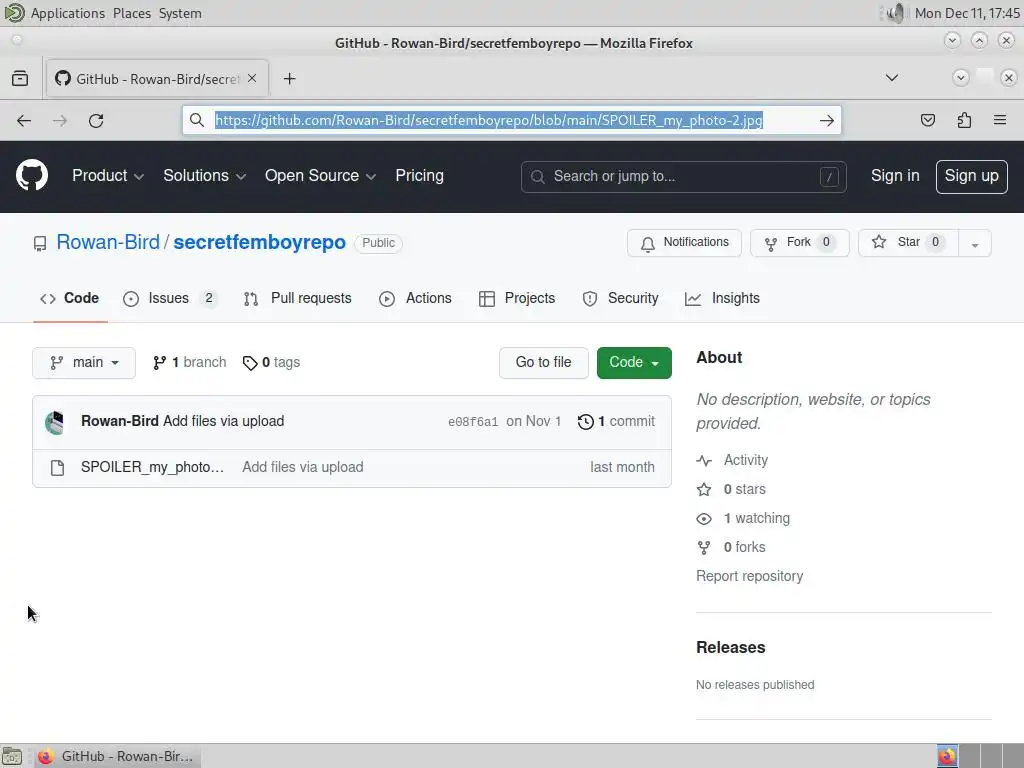Click the Go arrow in address bar
This screenshot has height=768, width=1024.
827,121
